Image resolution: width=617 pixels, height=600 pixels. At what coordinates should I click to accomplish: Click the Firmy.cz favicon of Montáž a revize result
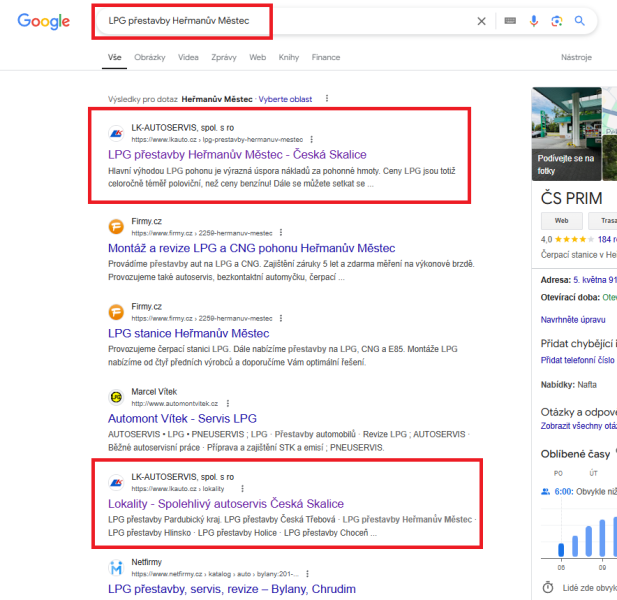pyautogui.click(x=116, y=227)
